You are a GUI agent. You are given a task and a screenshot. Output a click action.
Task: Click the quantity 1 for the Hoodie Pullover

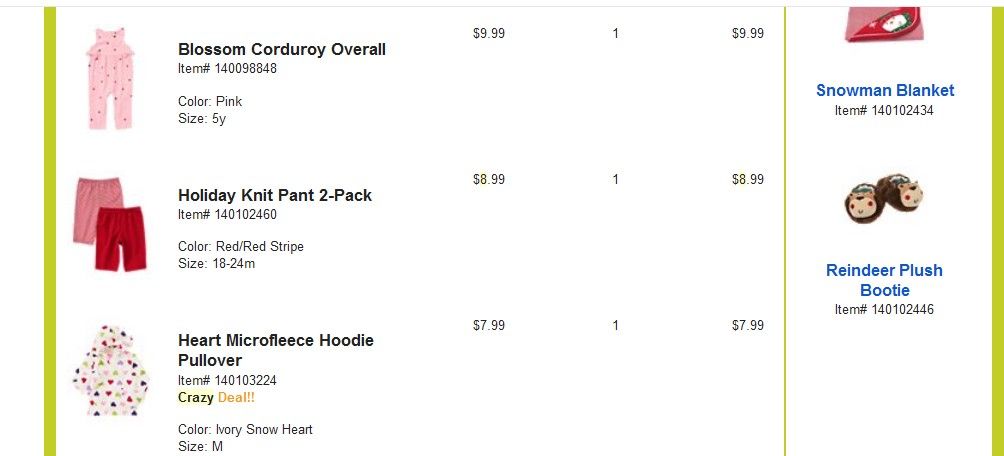615,325
